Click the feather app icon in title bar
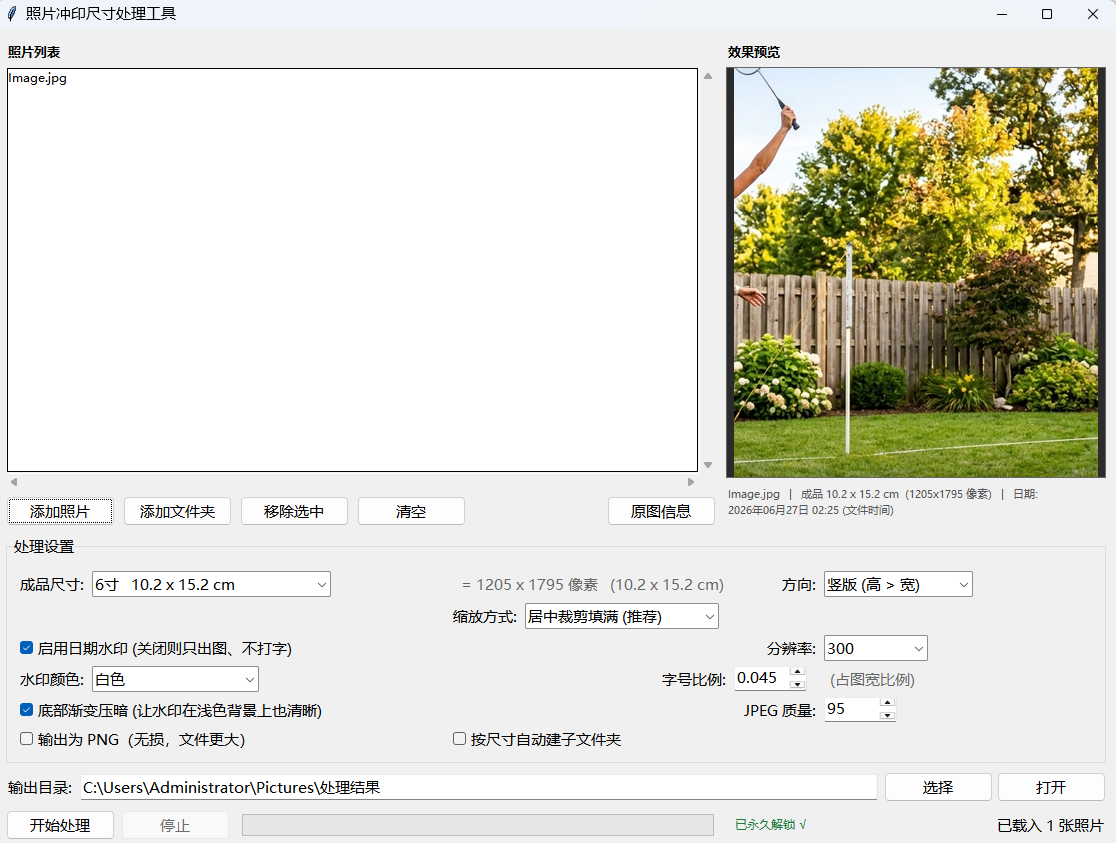 pyautogui.click(x=12, y=14)
